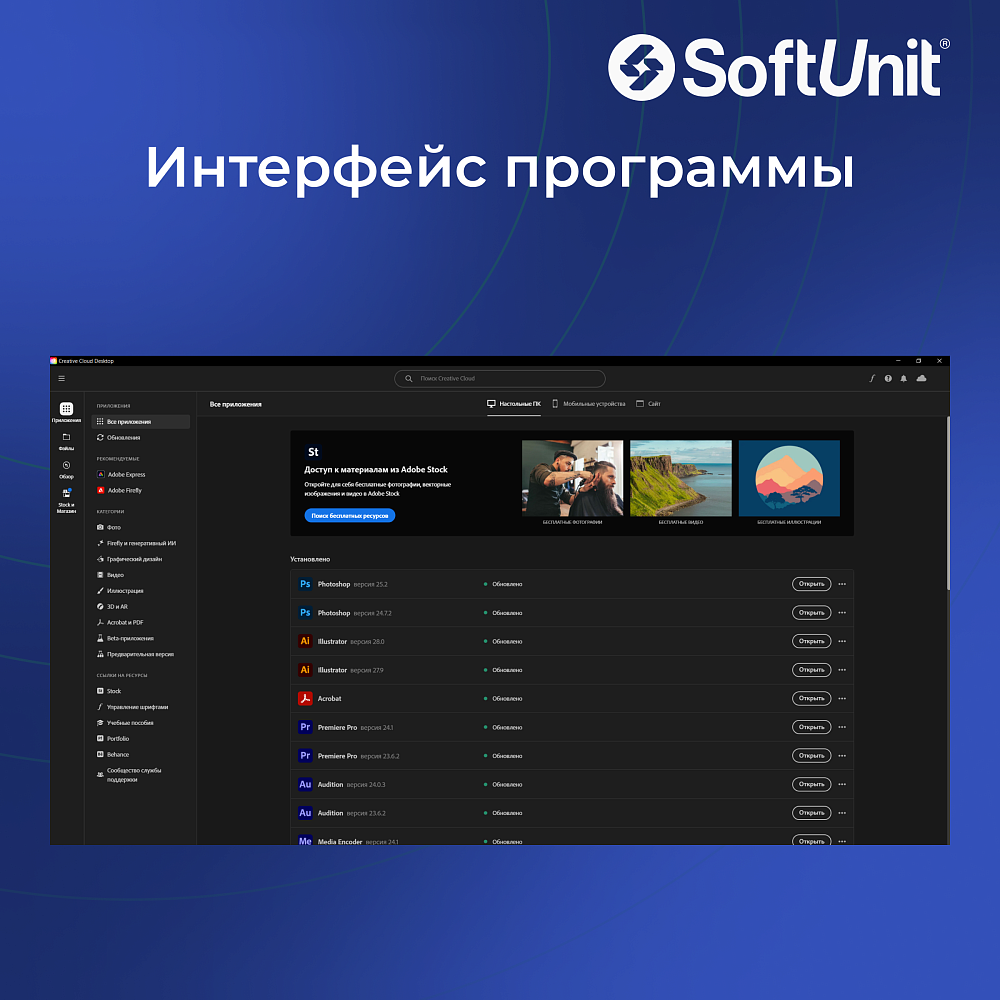1000x1000 pixels.
Task: Select the Файлы sidebar icon
Action: 66,441
